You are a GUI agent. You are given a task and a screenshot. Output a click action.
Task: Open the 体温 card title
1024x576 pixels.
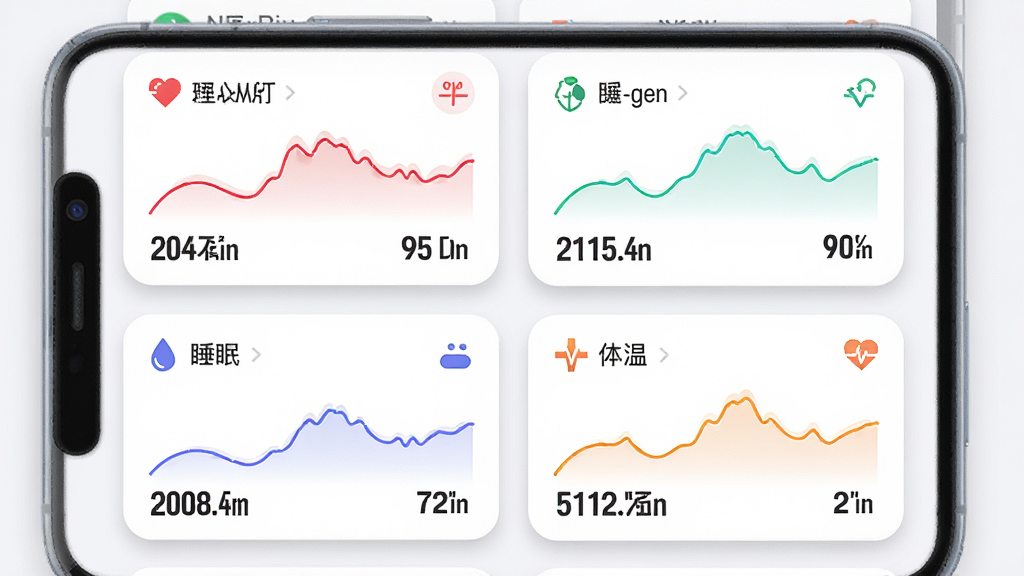tap(622, 355)
